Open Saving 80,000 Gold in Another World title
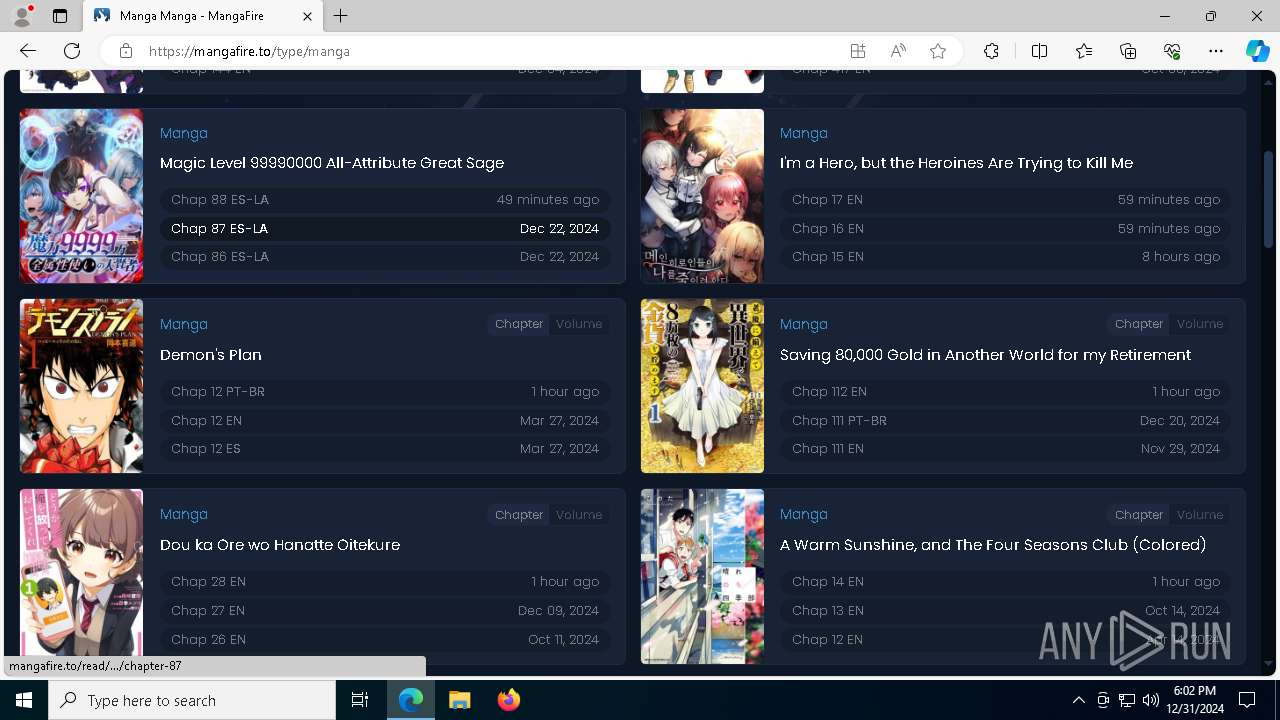 [985, 355]
